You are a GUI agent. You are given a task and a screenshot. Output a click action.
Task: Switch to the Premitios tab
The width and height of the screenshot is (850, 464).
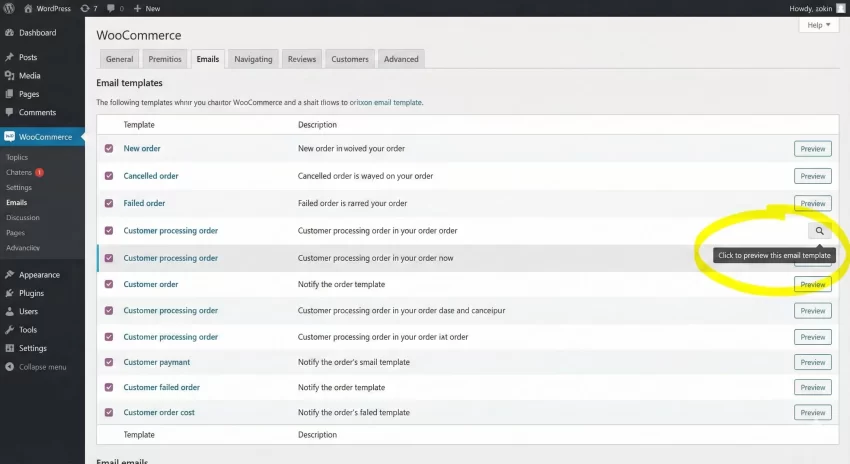tap(165, 59)
